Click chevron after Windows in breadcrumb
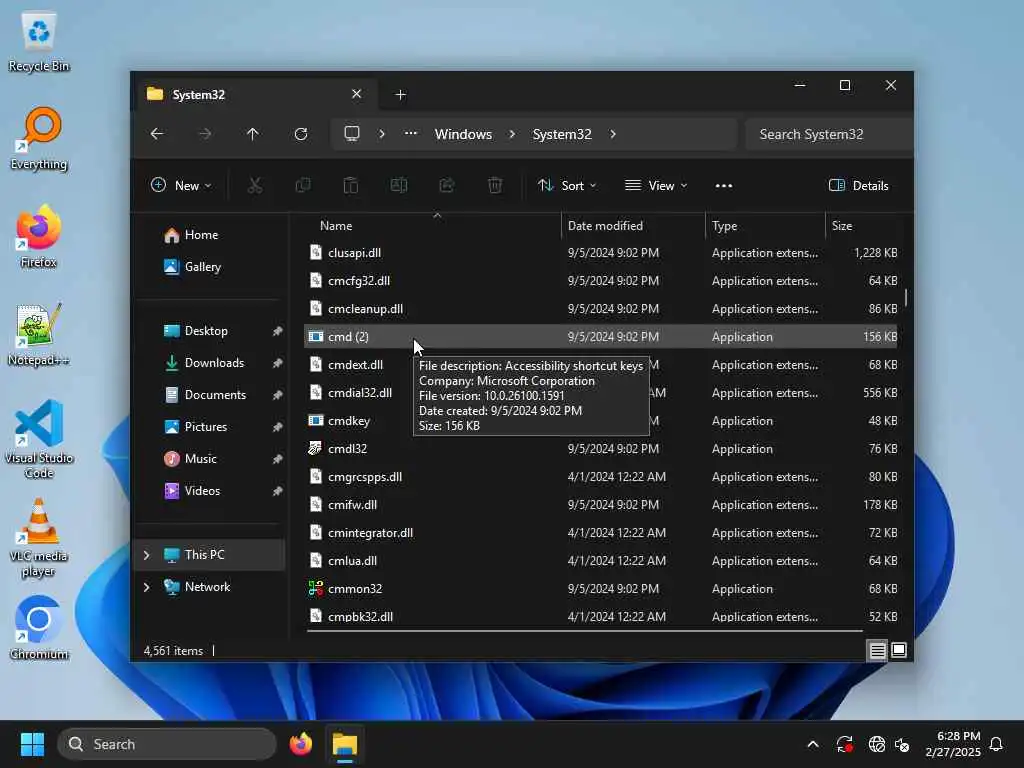 tap(512, 134)
